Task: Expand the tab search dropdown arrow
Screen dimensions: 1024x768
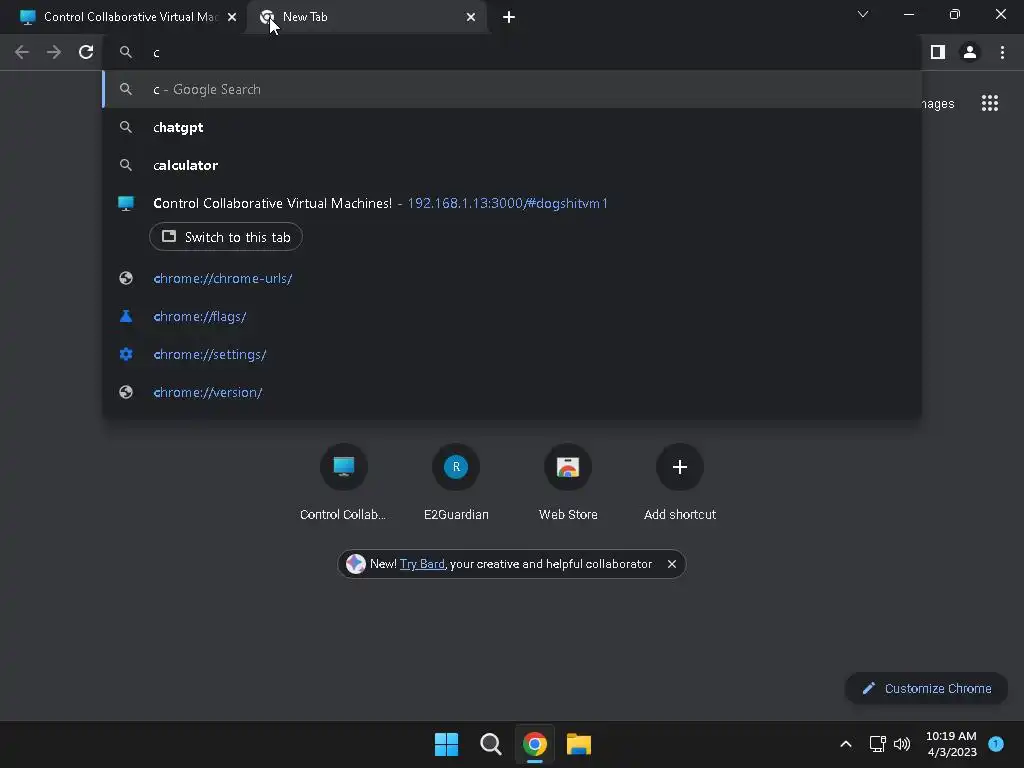Action: click(x=863, y=14)
